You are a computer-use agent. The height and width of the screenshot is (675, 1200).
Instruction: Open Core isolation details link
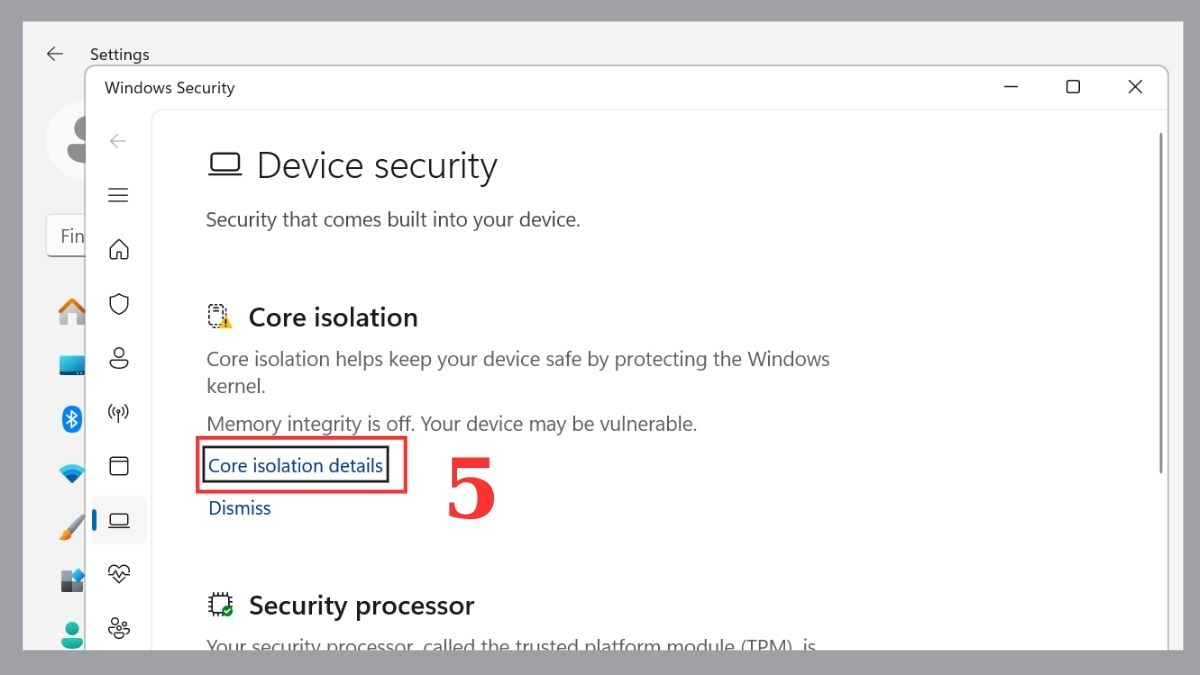click(x=295, y=466)
